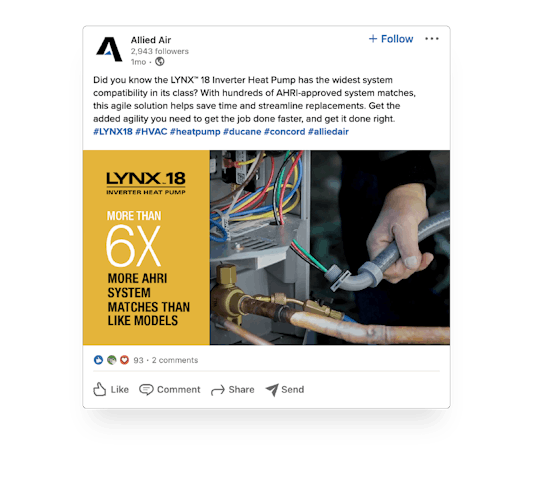Open the LYNX 18 heat pump image
Screen dimensions: 533x498
266,247
